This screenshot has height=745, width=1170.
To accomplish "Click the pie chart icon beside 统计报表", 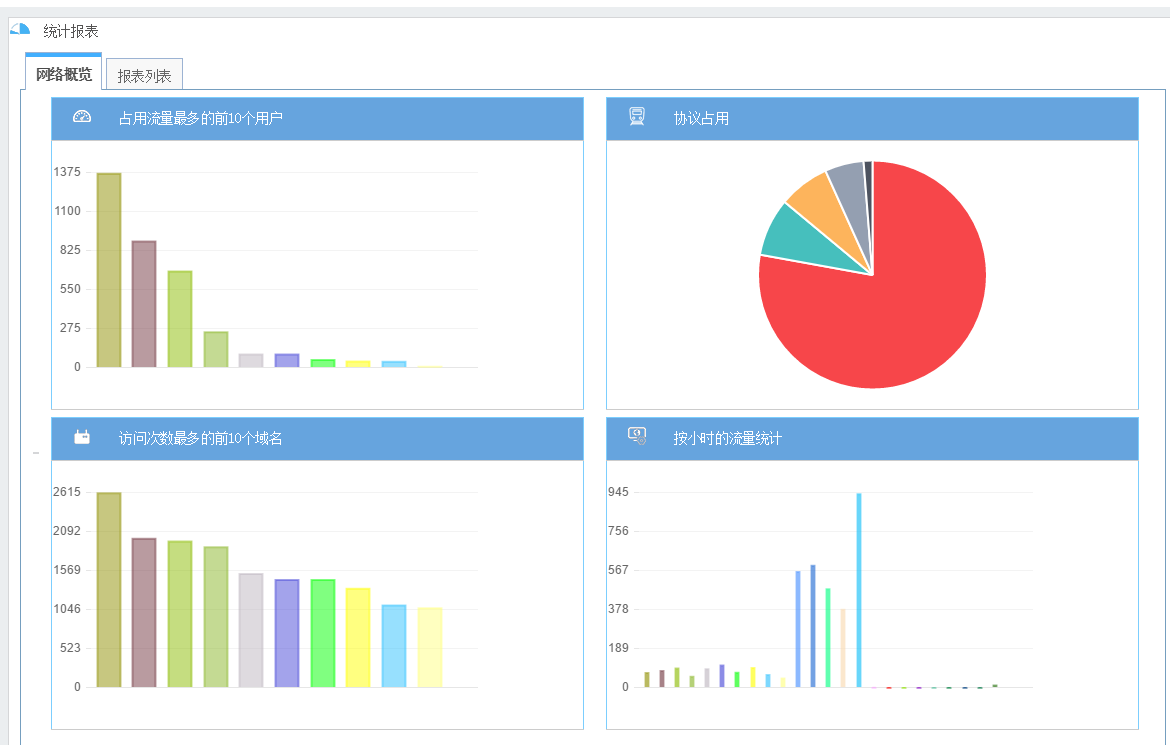I will coord(20,30).
